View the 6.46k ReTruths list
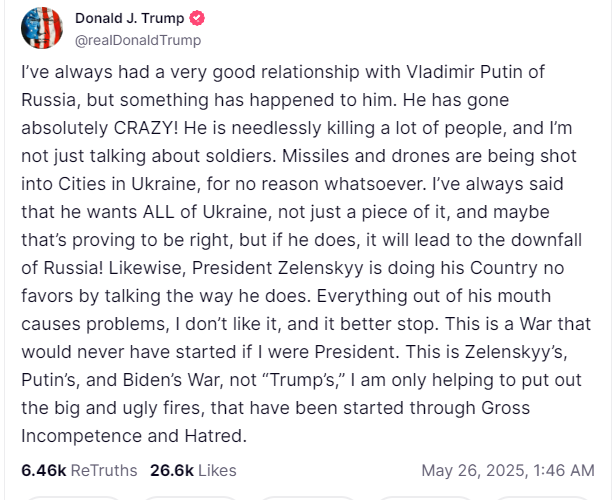The image size is (614, 500). tap(79, 470)
